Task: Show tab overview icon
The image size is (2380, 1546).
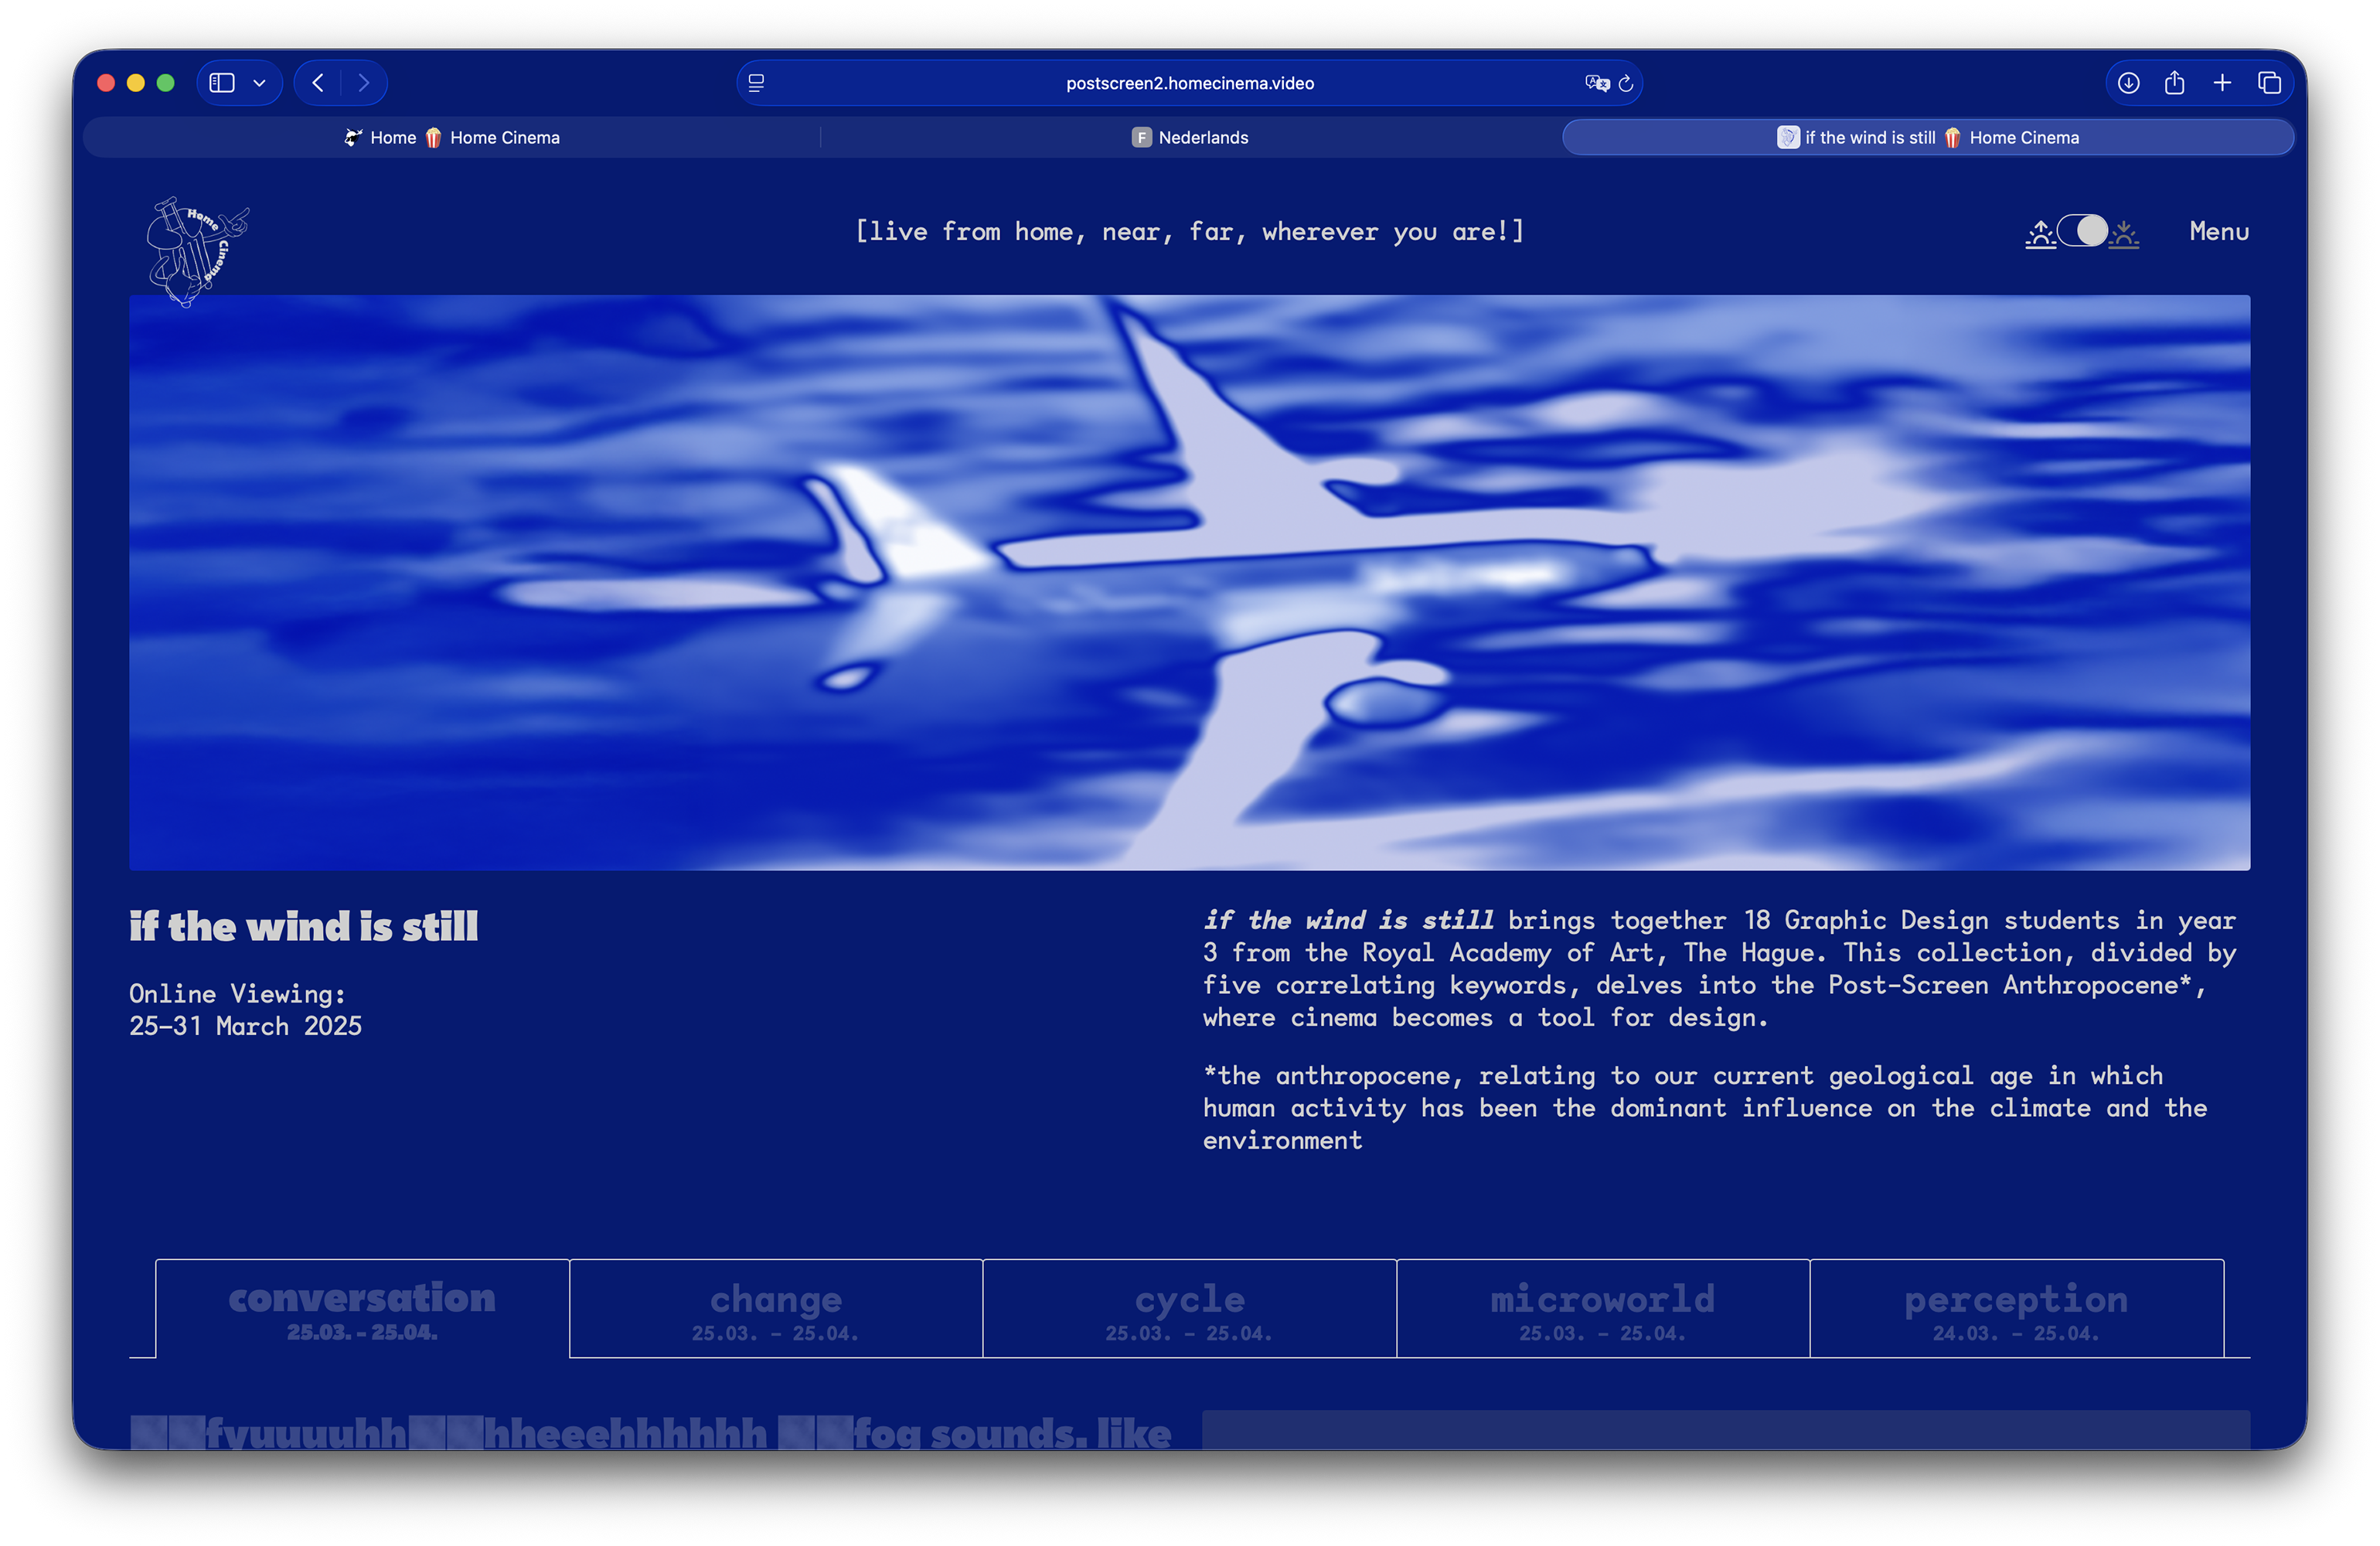Action: click(x=2269, y=83)
